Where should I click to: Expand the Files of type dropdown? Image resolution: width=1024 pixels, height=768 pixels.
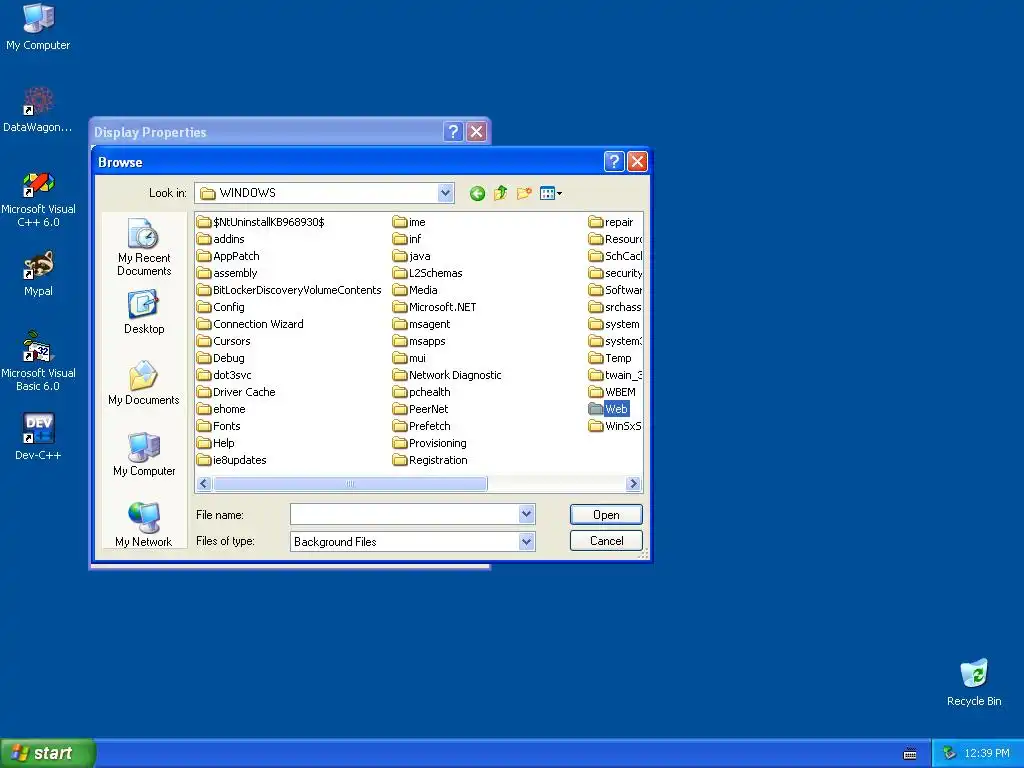(x=526, y=541)
